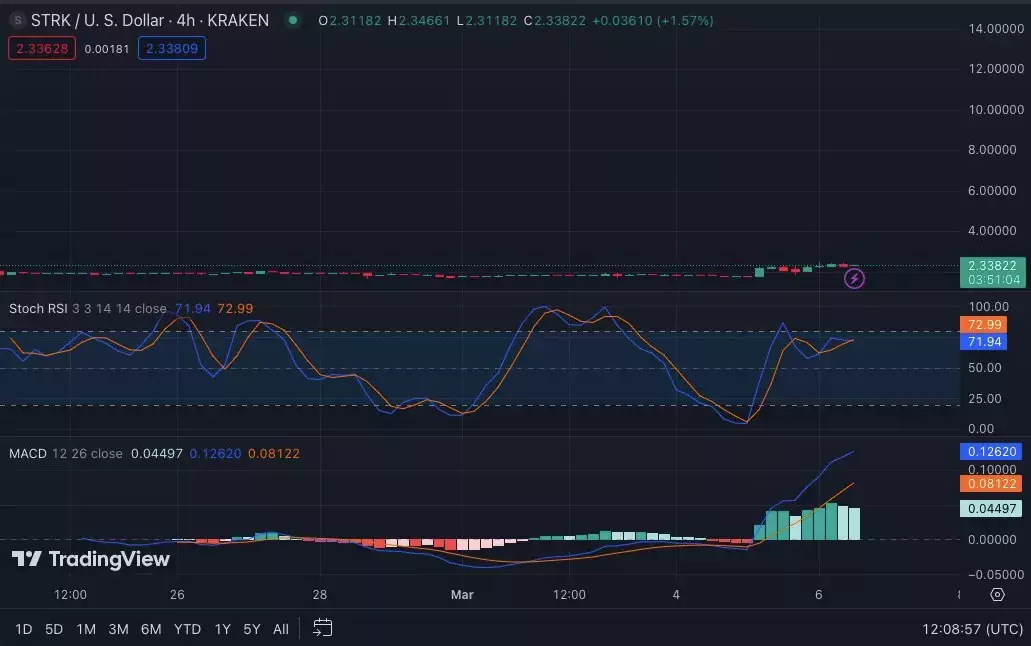
Task: Open the go-to-date calendar icon
Action: click(x=322, y=628)
